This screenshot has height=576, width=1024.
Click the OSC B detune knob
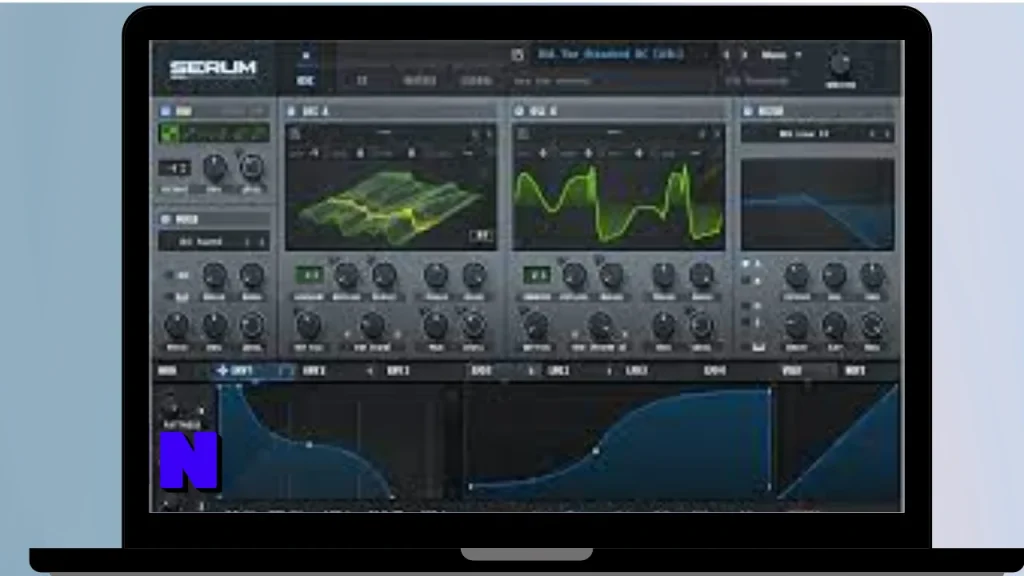pyautogui.click(x=574, y=275)
